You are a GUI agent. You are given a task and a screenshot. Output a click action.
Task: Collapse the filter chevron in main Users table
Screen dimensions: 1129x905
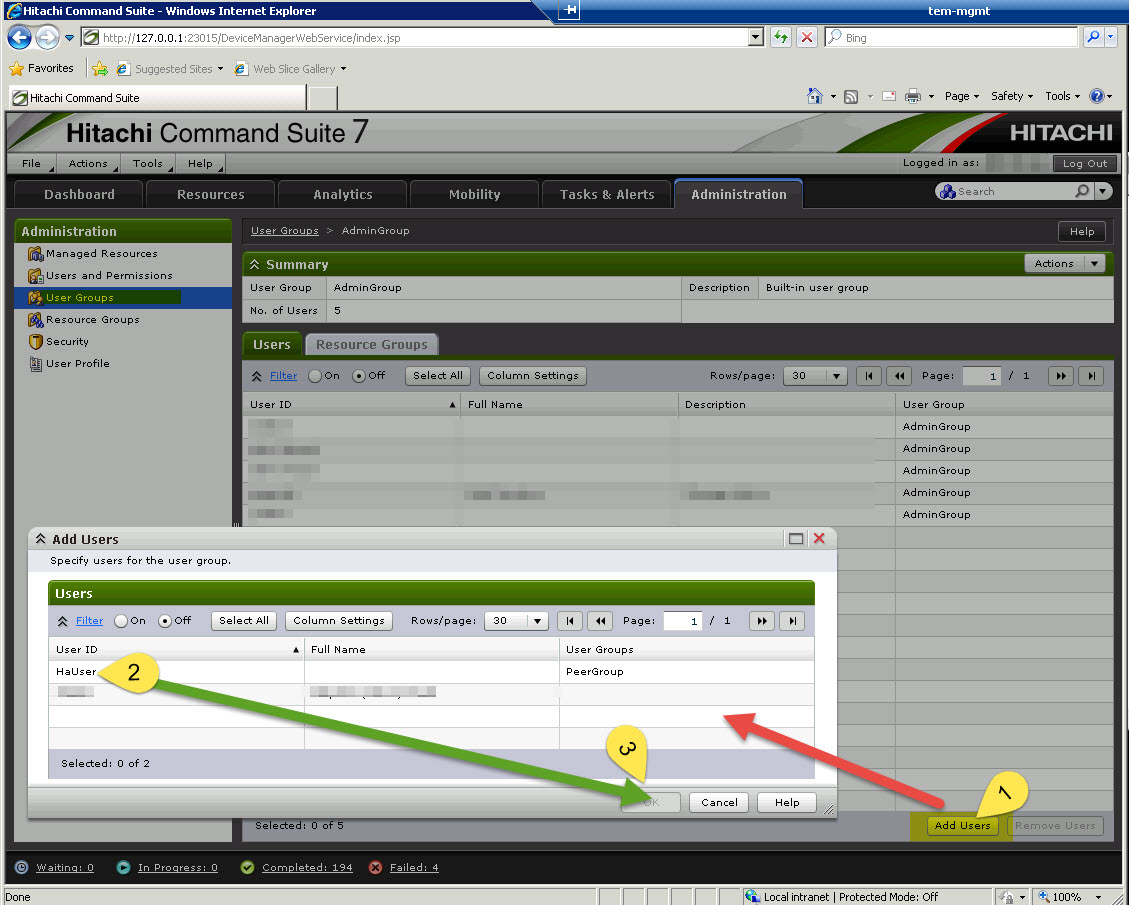pyautogui.click(x=256, y=376)
